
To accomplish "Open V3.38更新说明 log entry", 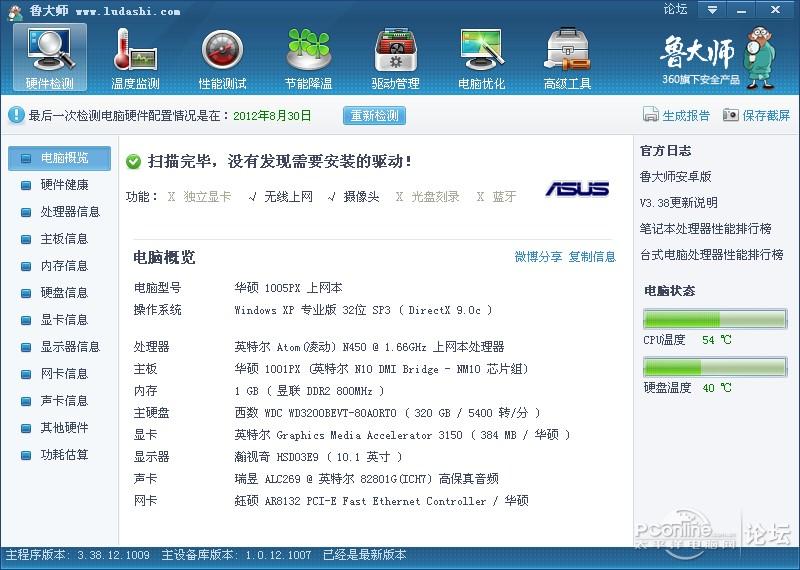I will point(679,203).
